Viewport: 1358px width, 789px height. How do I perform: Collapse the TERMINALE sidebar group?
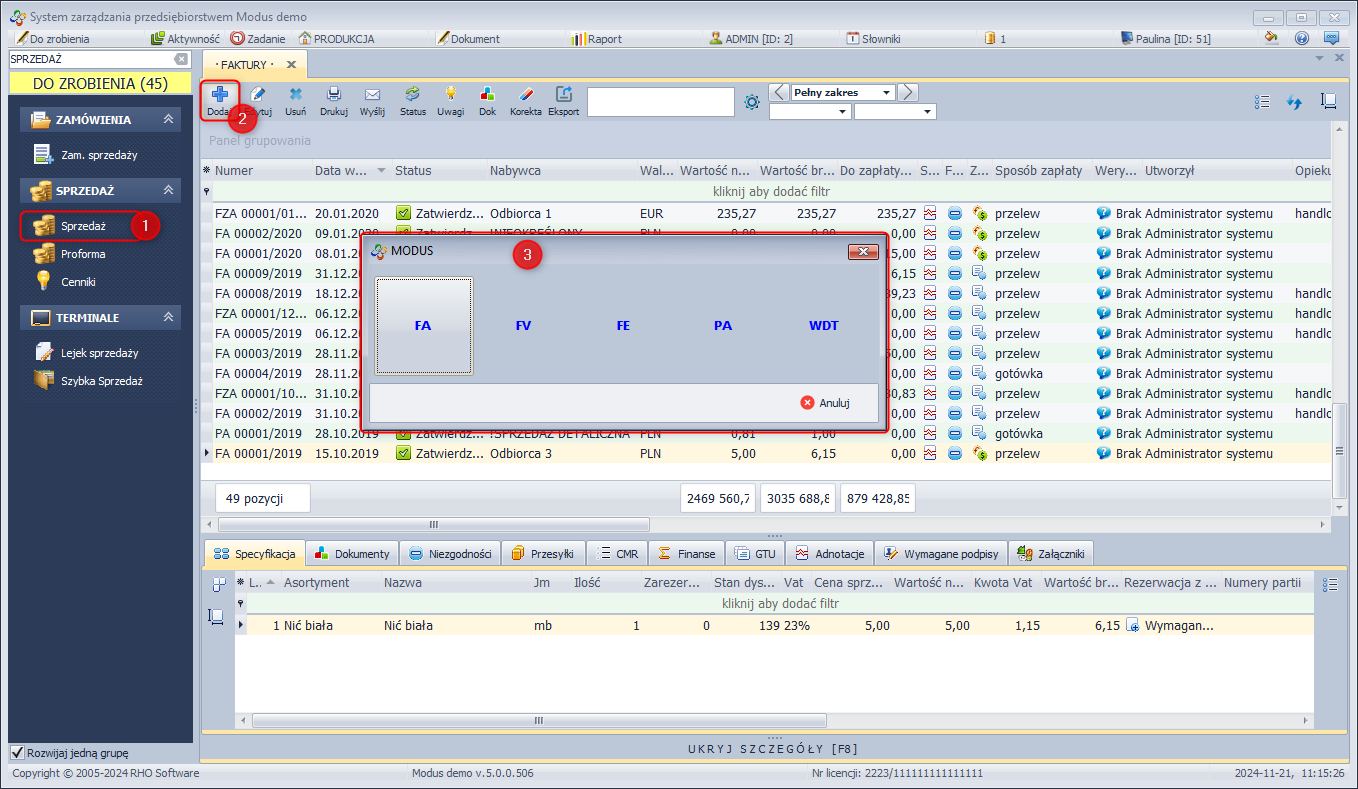click(x=169, y=318)
